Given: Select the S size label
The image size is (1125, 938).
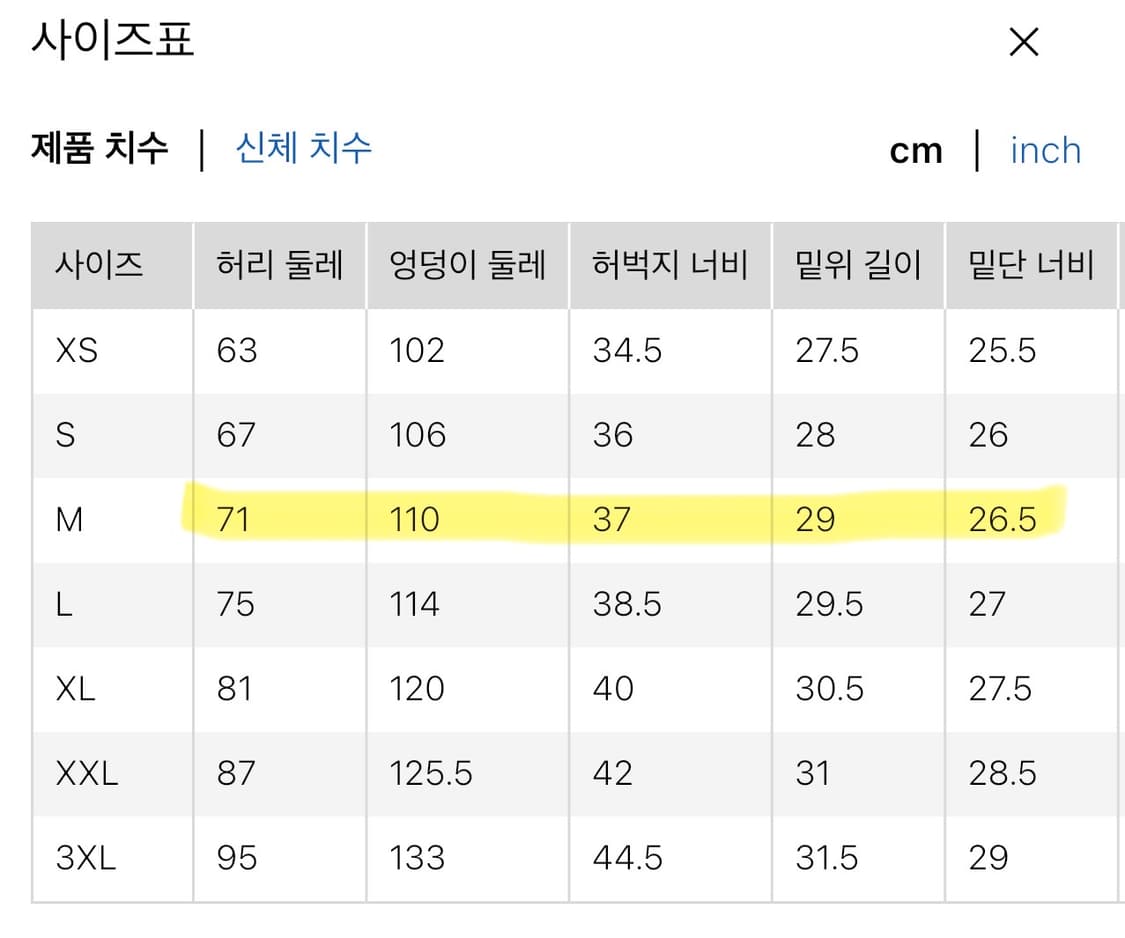Looking at the screenshot, I should 66,435.
